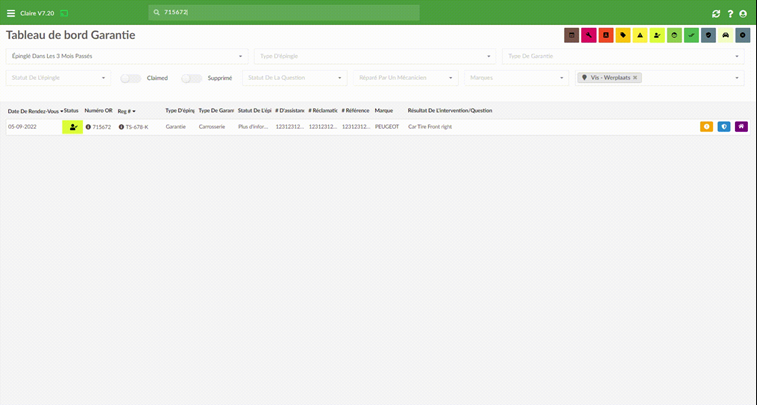Image resolution: width=757 pixels, height=405 pixels.
Task: Open the Type De Garantie dropdown
Action: point(623,56)
